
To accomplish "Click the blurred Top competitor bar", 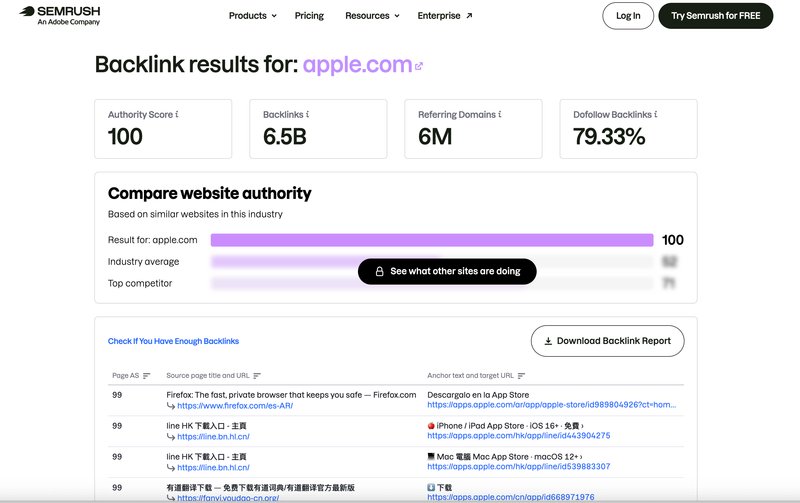I will pyautogui.click(x=432, y=283).
